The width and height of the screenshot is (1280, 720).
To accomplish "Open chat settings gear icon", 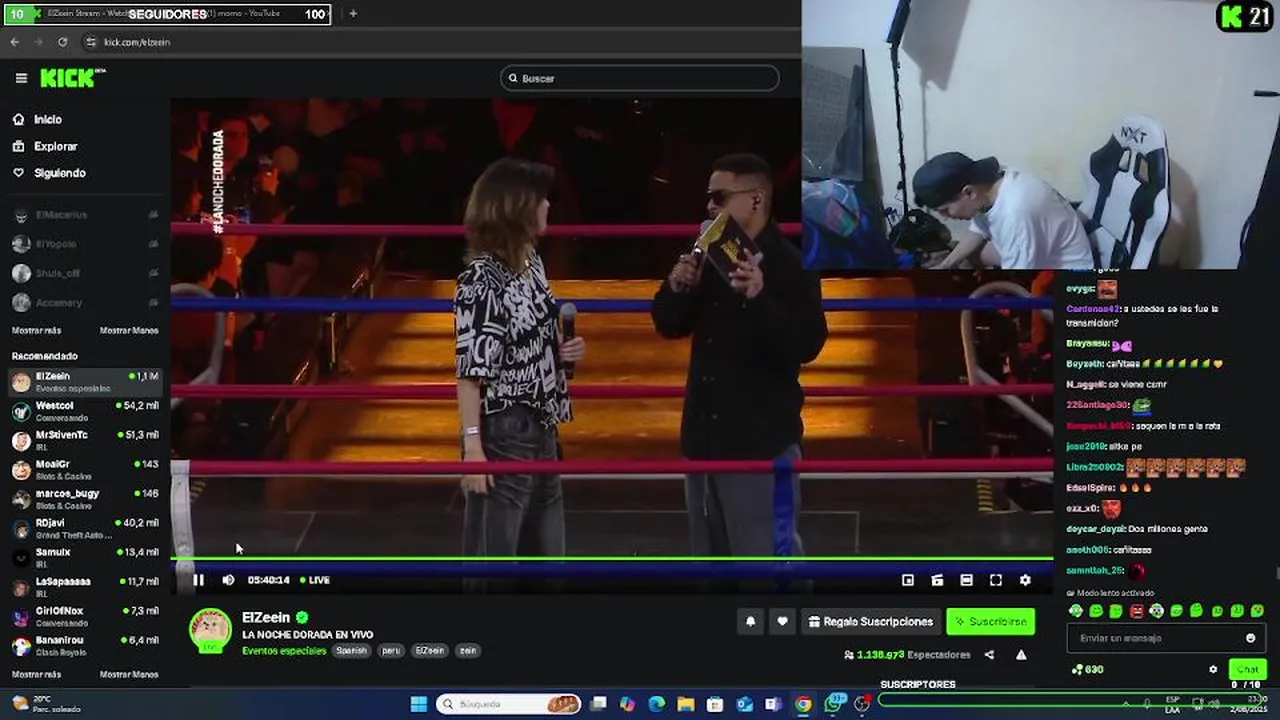I will point(1213,669).
